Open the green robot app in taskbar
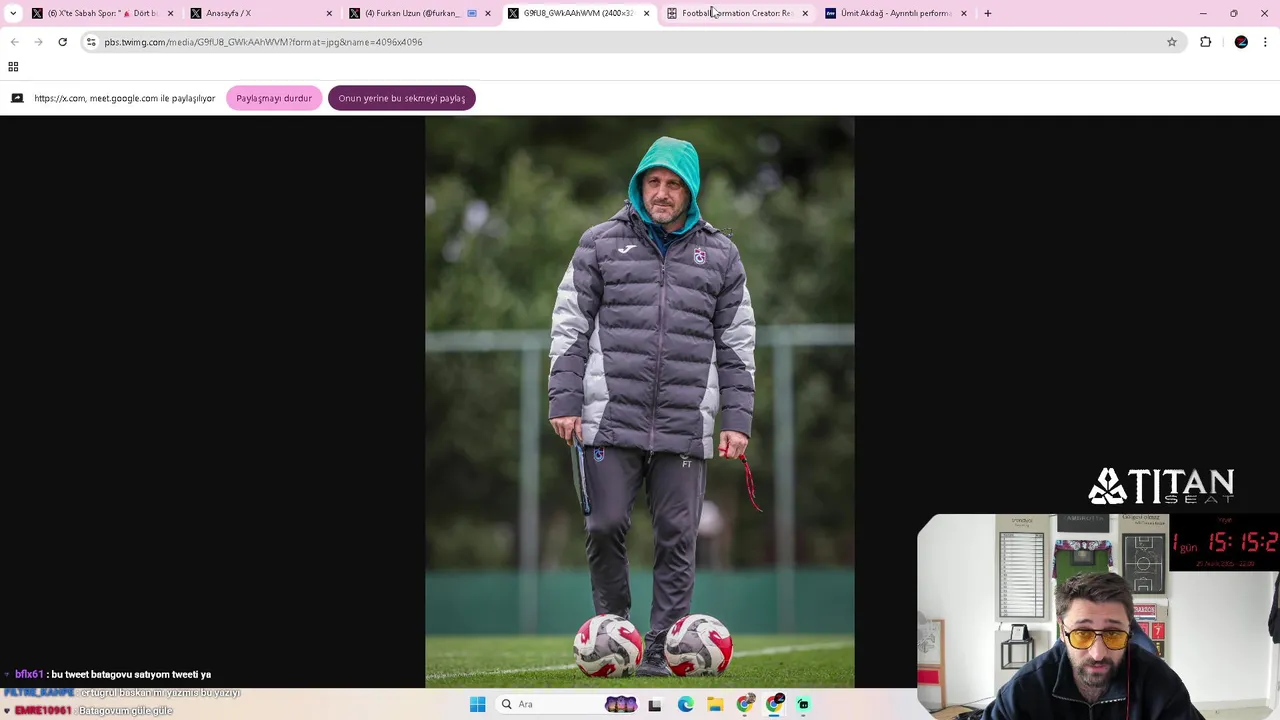1280x720 pixels. coord(803,704)
